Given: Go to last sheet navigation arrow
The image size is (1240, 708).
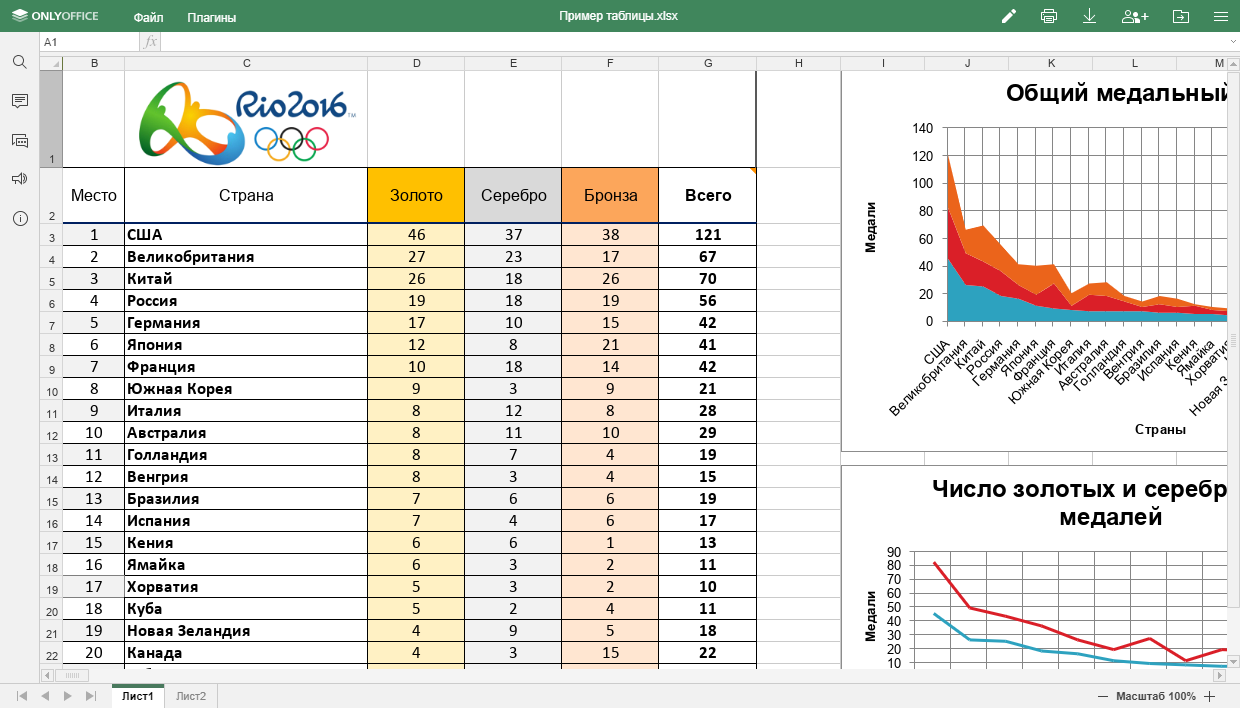Looking at the screenshot, I should [91, 696].
